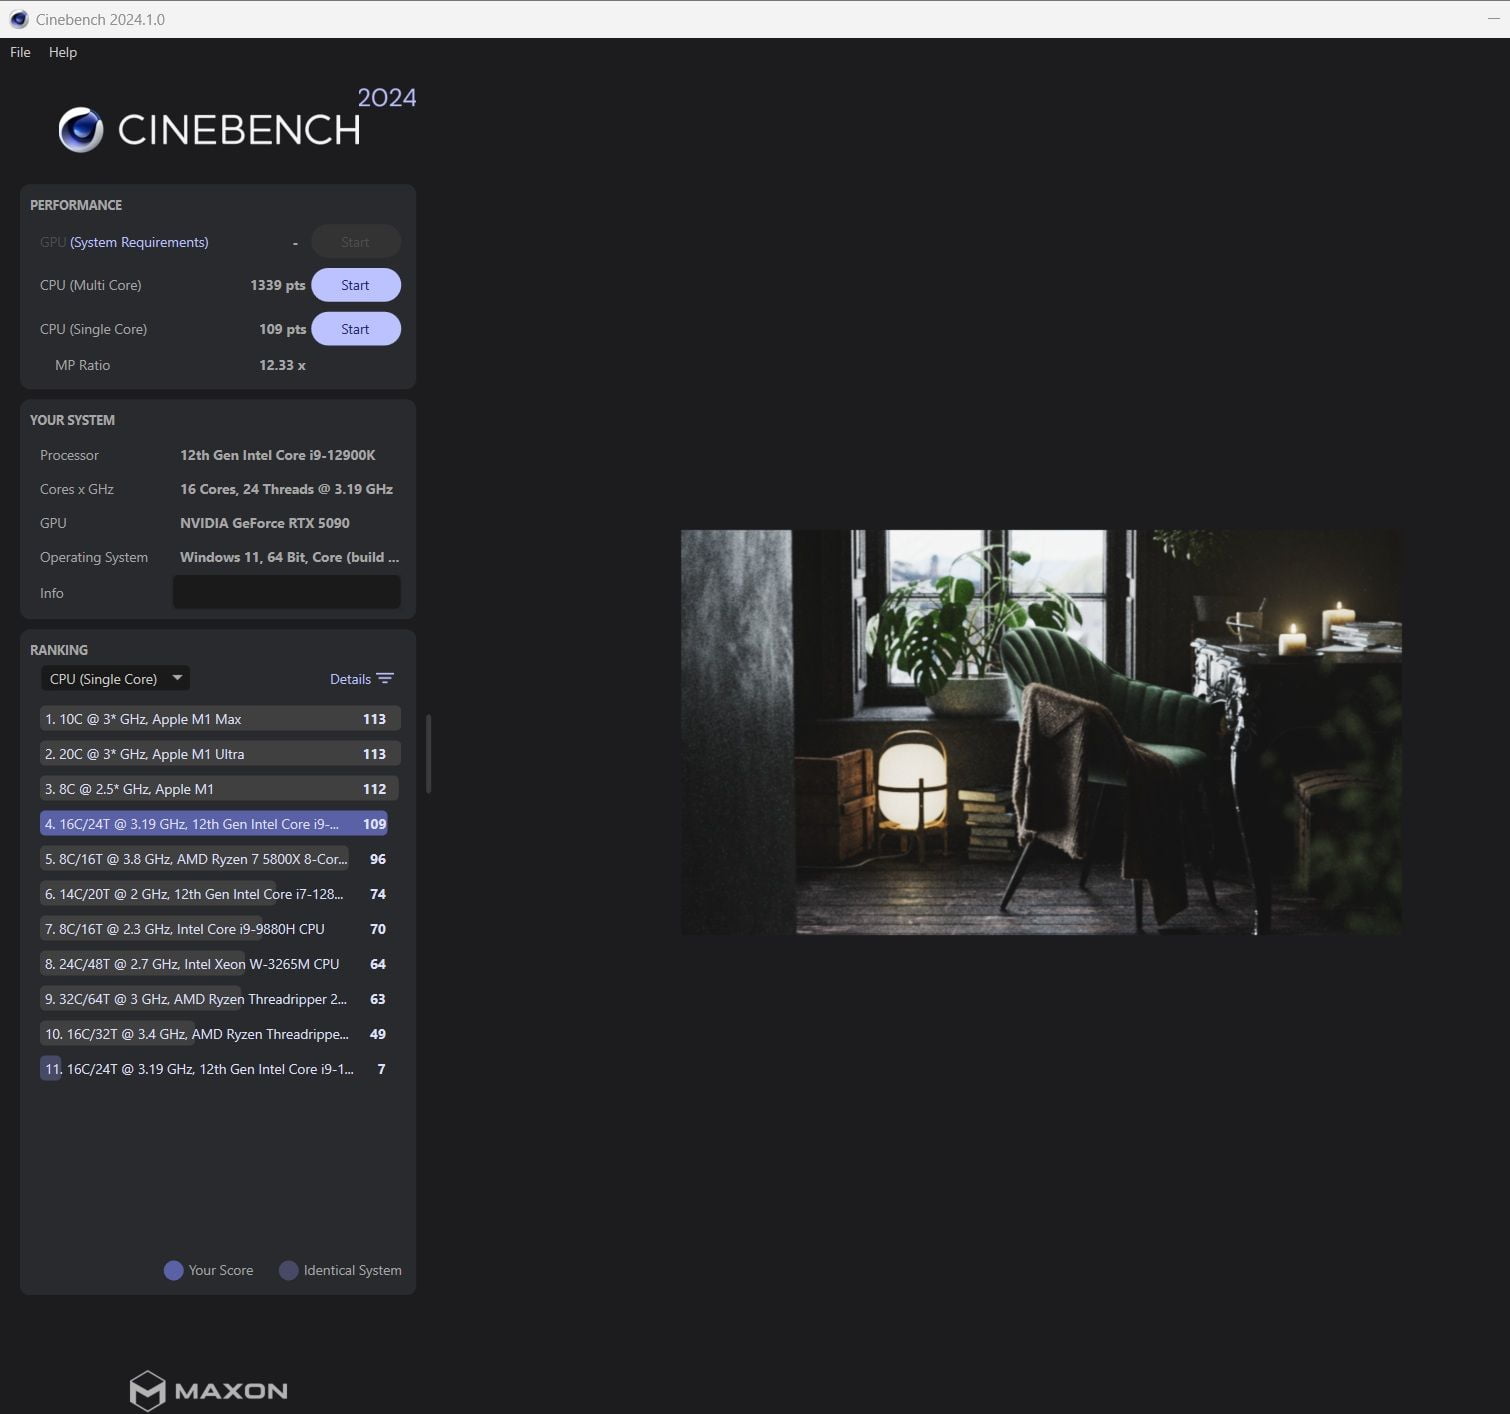Click the Details filter lines icon
Screen dimensions: 1510x1414
tap(385, 679)
